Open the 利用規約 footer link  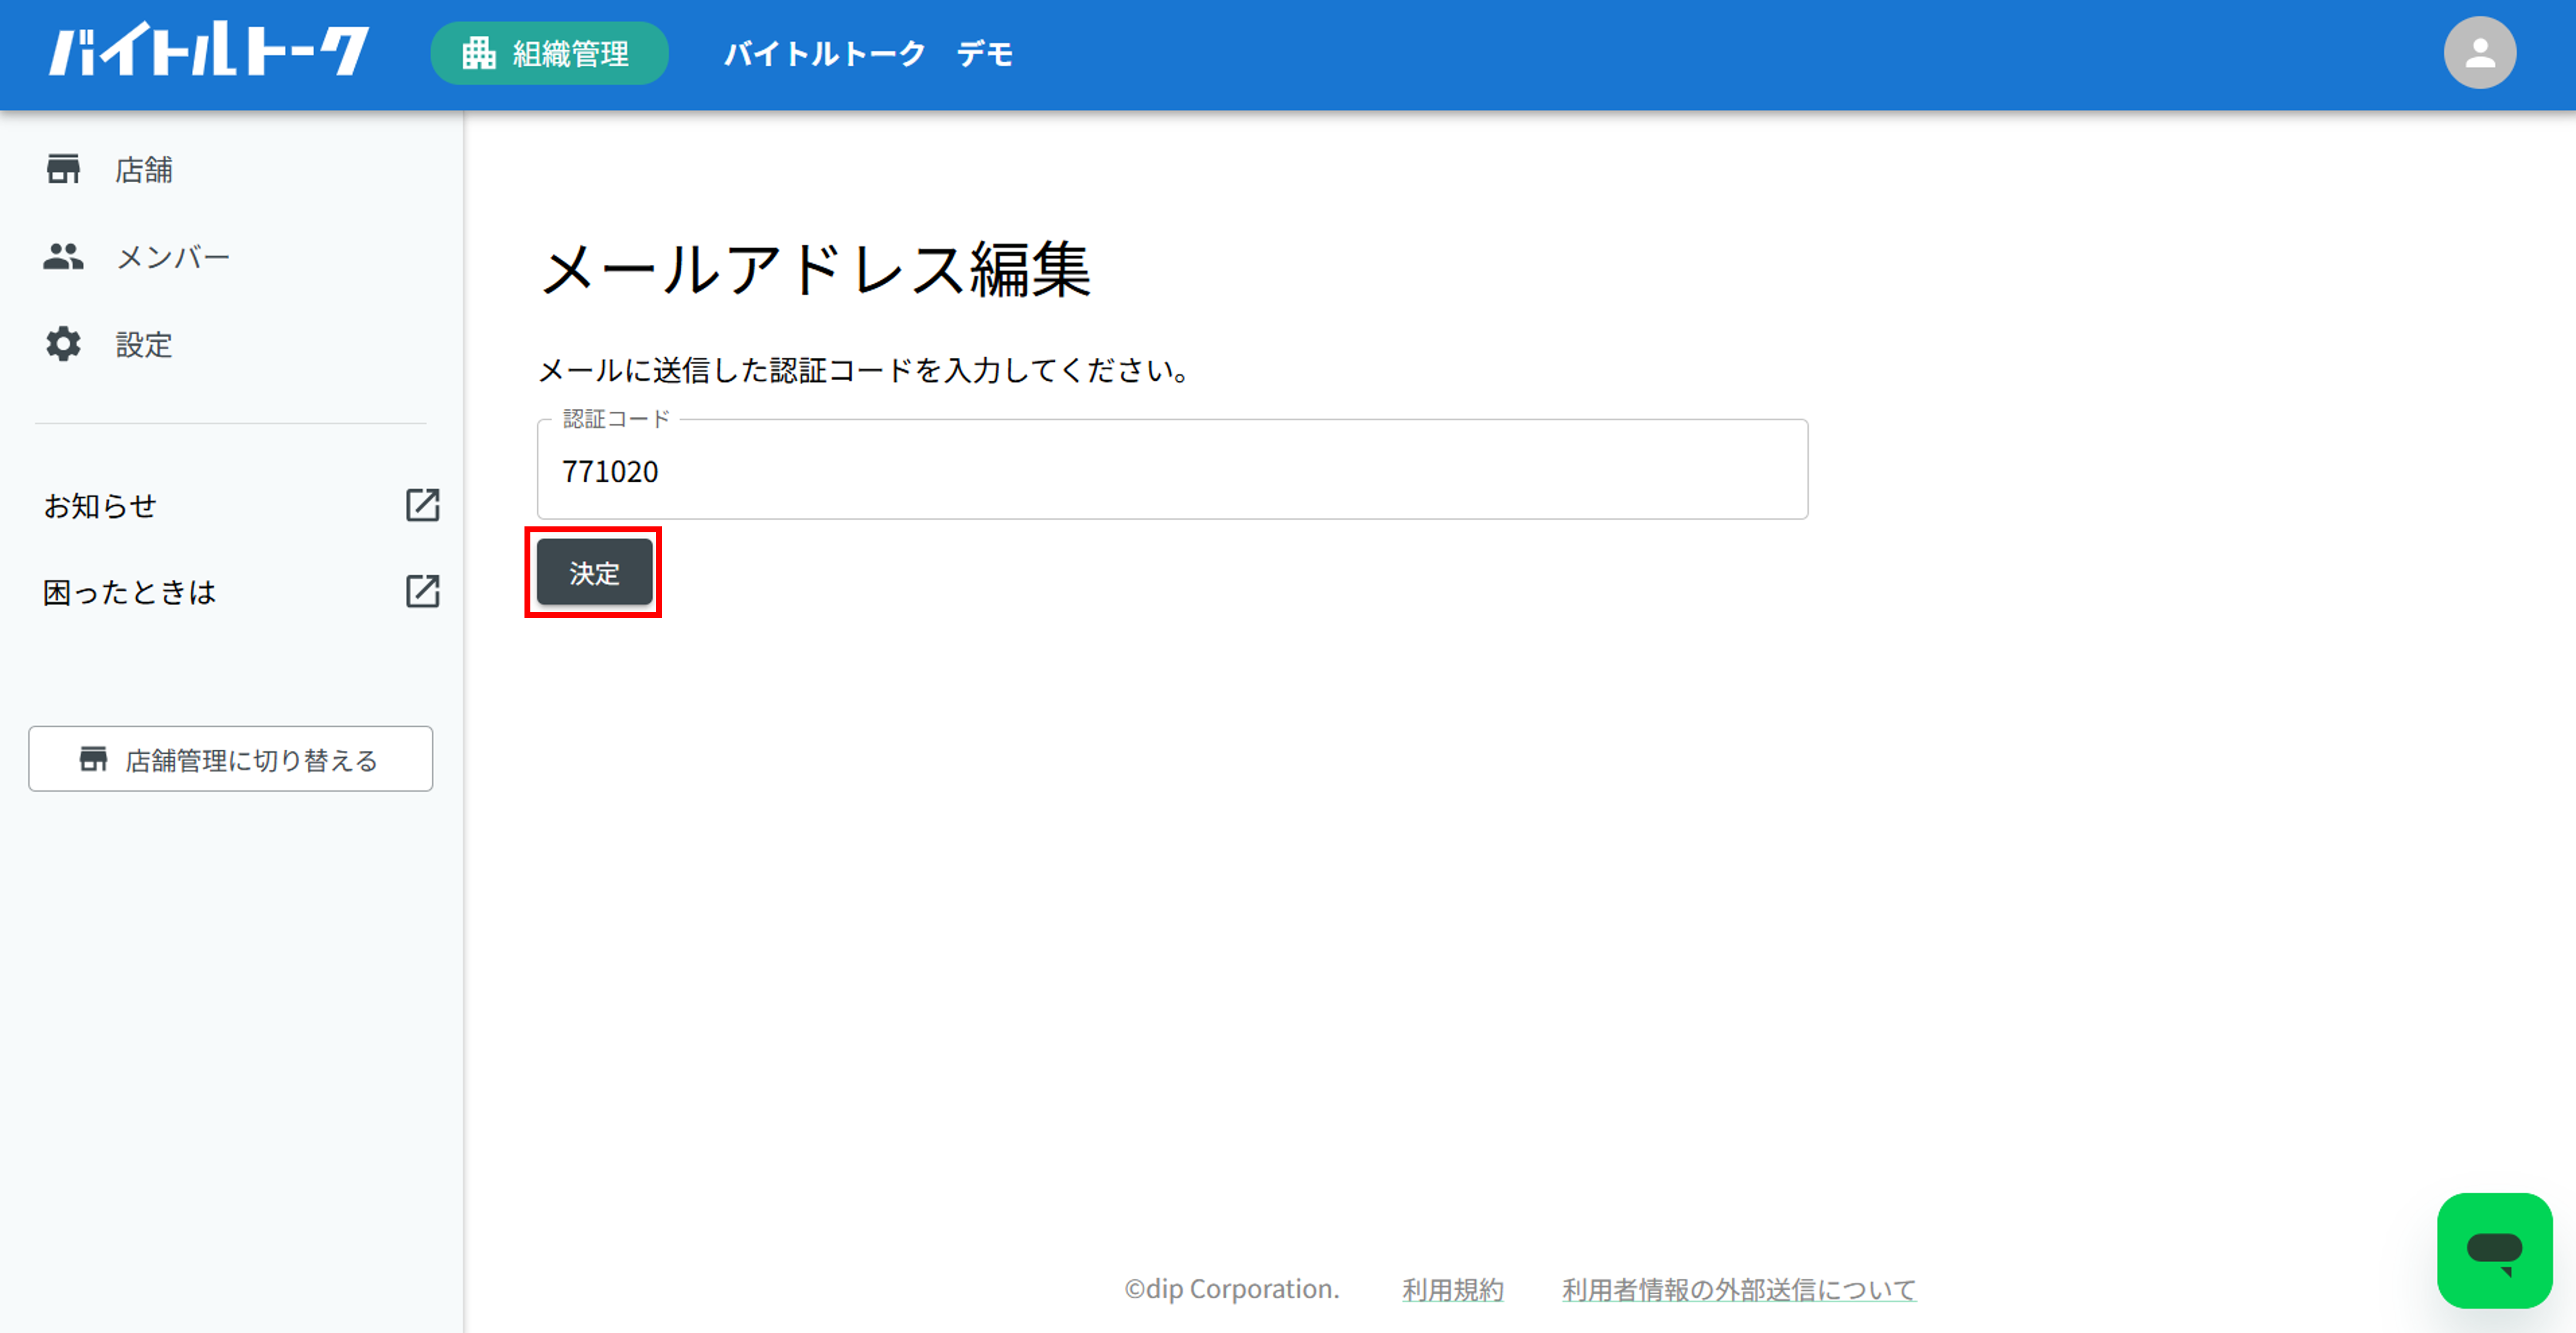pyautogui.click(x=1452, y=1289)
